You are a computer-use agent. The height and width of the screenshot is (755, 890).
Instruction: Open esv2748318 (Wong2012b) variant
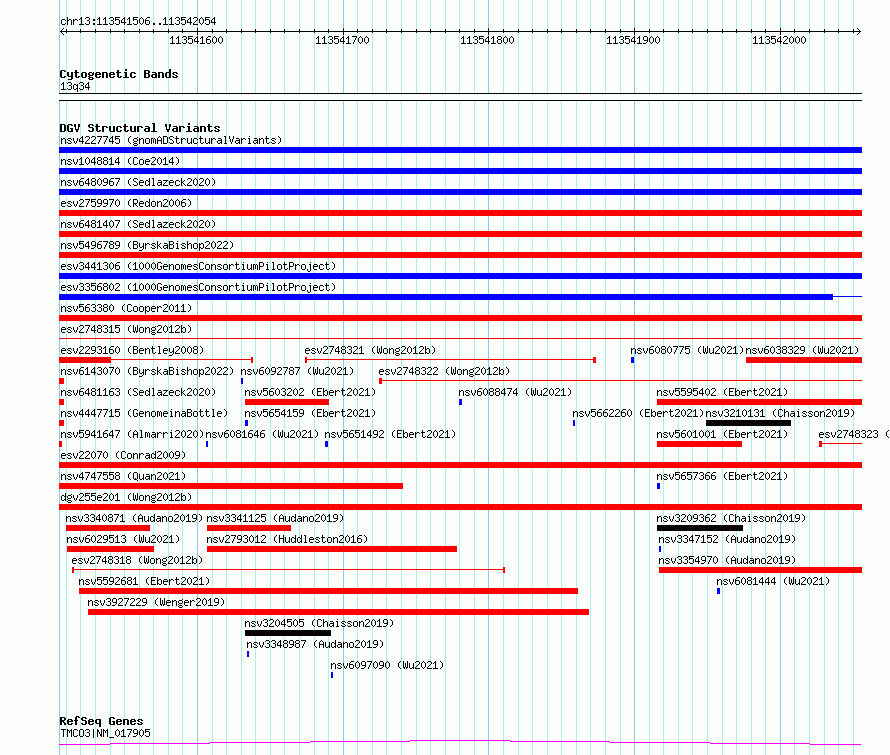137,560
